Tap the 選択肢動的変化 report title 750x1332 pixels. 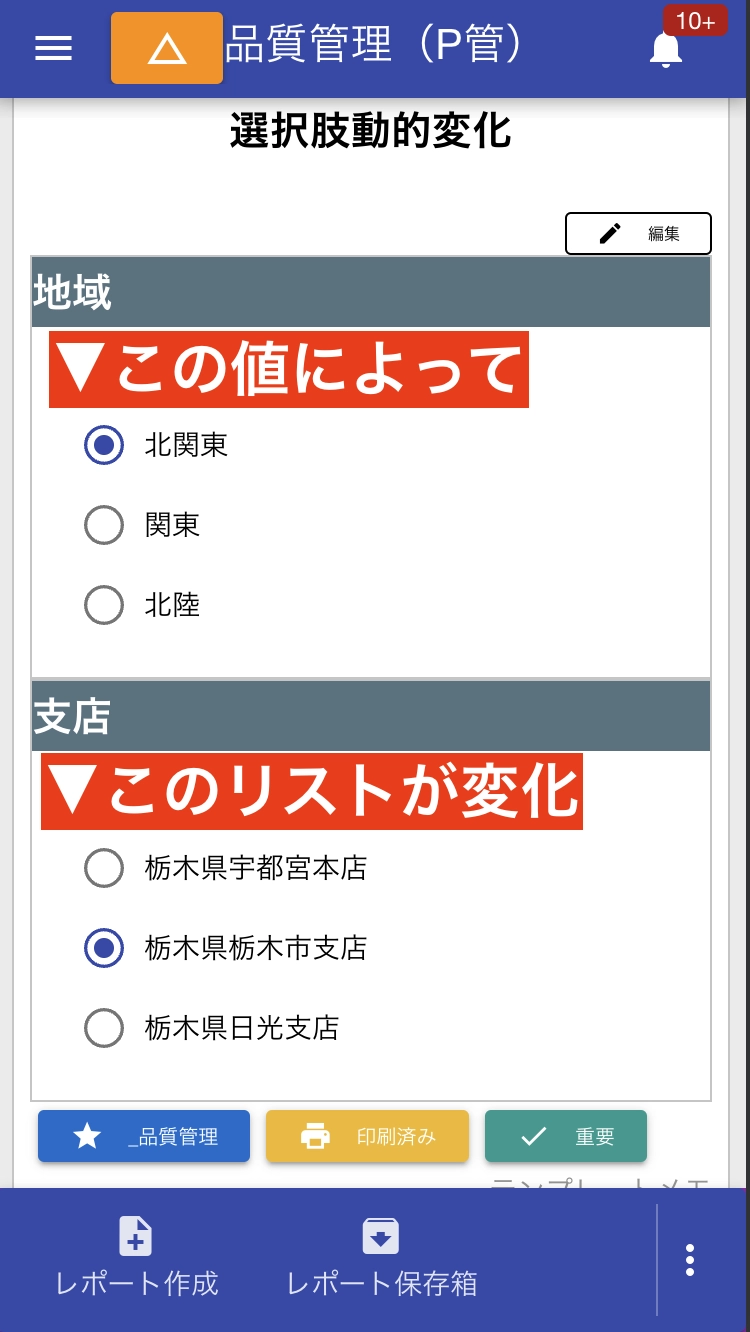point(368,132)
